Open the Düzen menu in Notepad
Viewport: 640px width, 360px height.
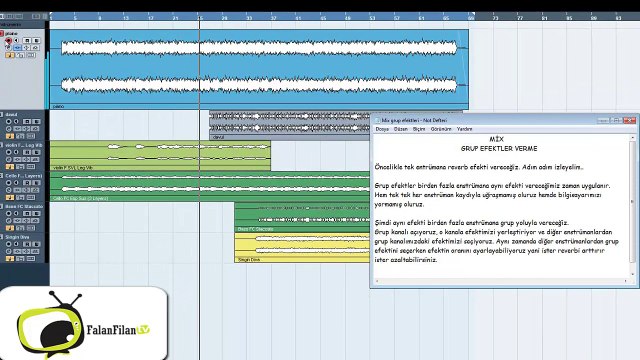click(401, 129)
